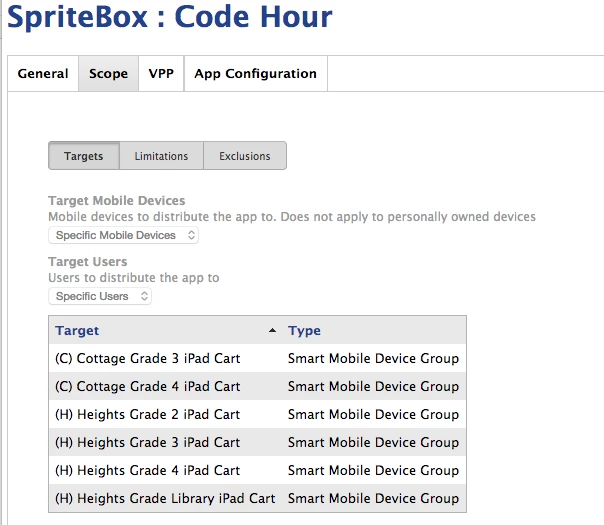Show the Limitations section
The image size is (604, 525).
click(161, 156)
